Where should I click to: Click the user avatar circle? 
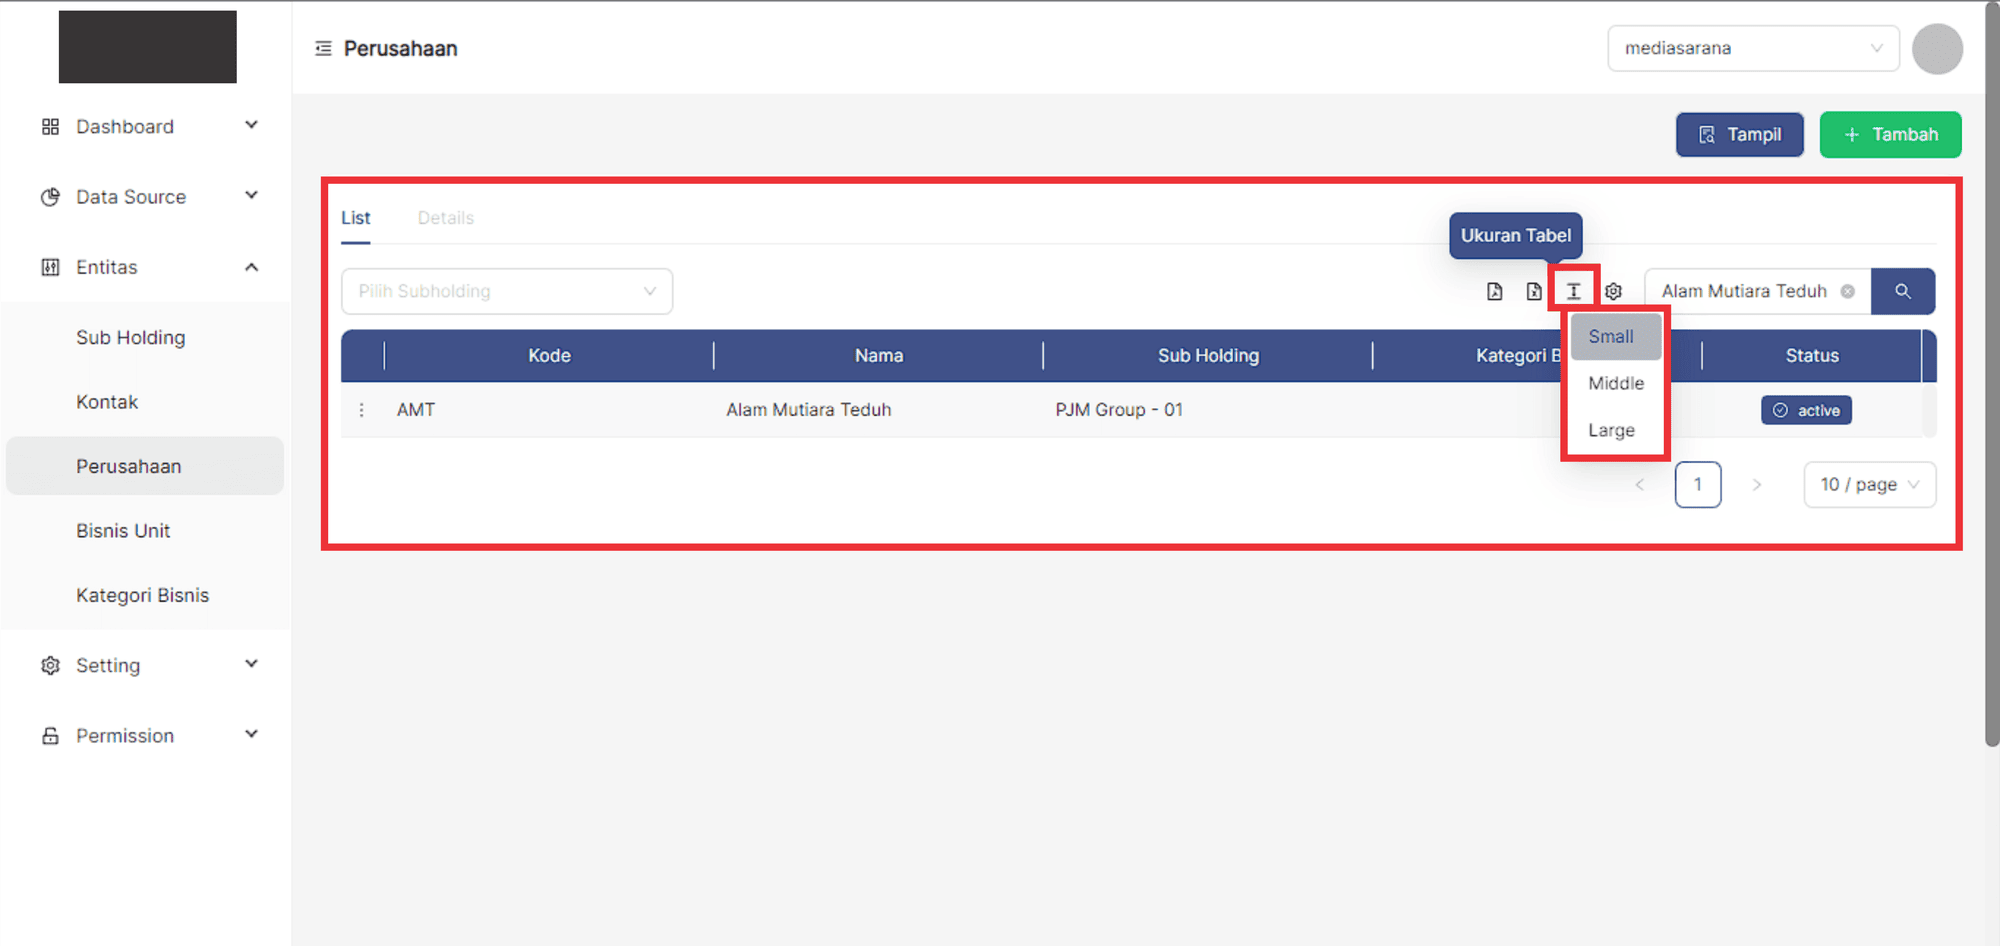click(x=1937, y=49)
